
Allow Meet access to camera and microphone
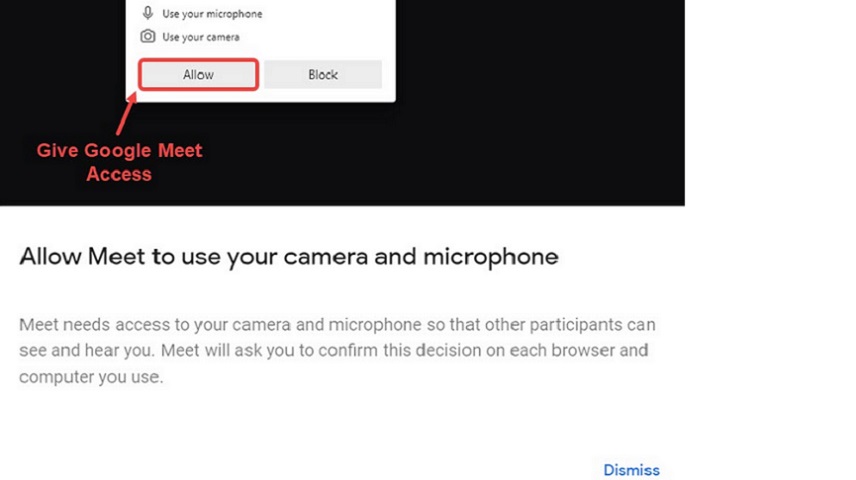tap(198, 74)
